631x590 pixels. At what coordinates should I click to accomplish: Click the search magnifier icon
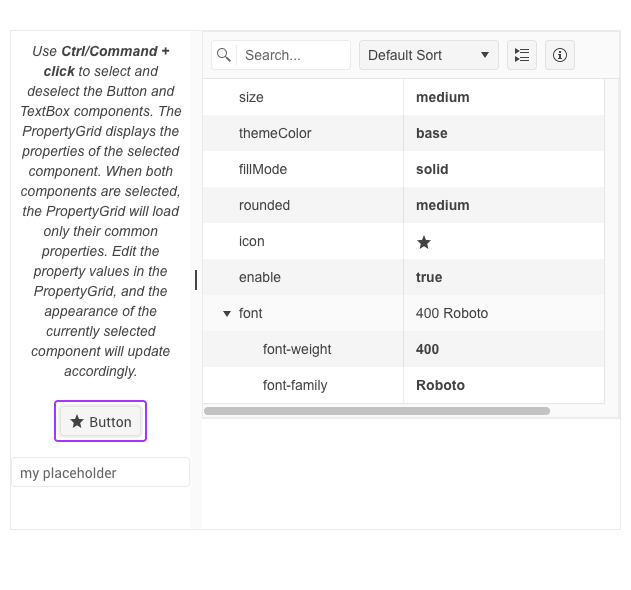[224, 55]
